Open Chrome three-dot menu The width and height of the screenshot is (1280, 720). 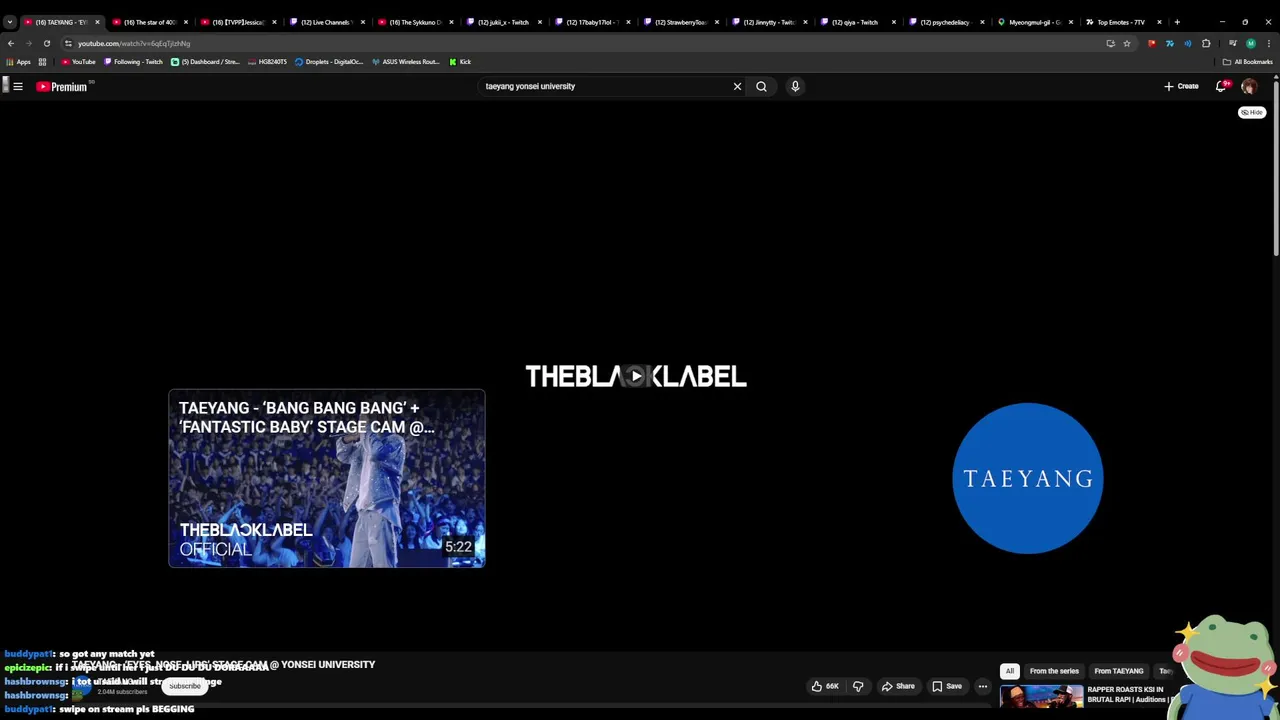click(x=1269, y=43)
